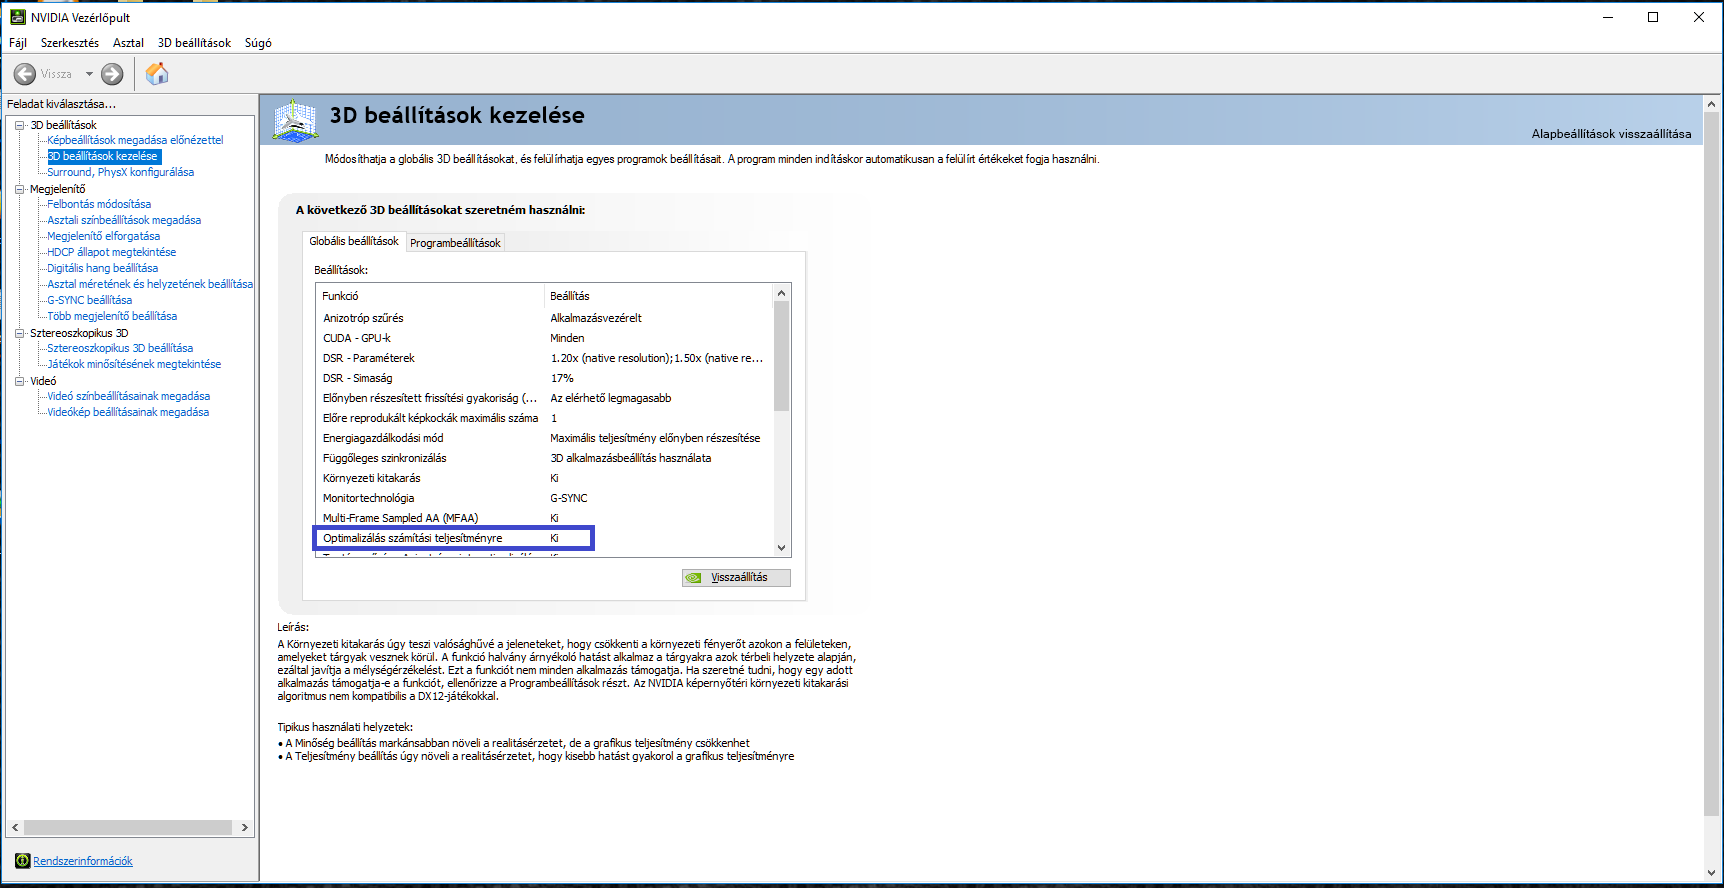Select Előnyben részesített frissítési gyakoriság row

pyautogui.click(x=545, y=398)
